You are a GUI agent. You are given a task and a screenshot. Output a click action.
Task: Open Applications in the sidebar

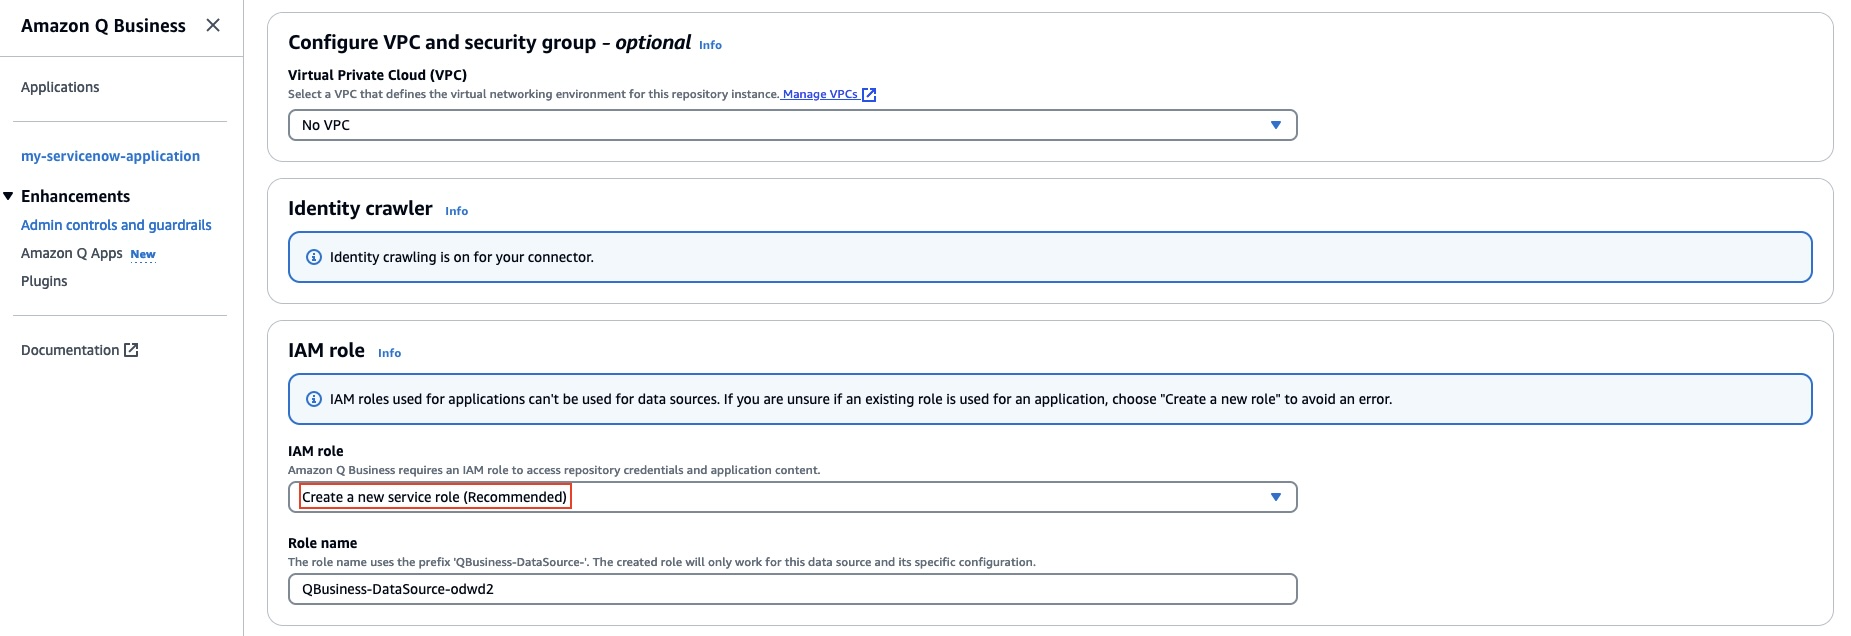tap(60, 87)
